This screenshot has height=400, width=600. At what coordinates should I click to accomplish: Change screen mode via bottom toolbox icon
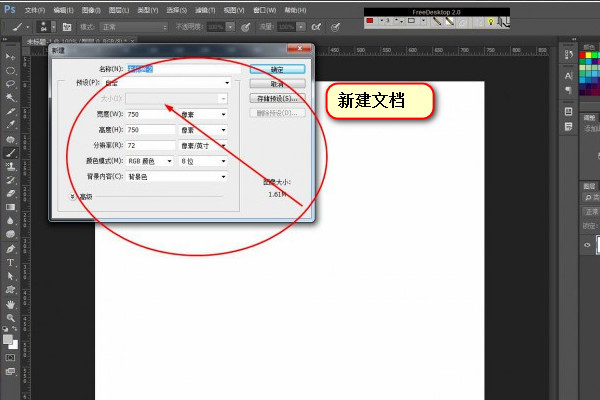click(10, 371)
